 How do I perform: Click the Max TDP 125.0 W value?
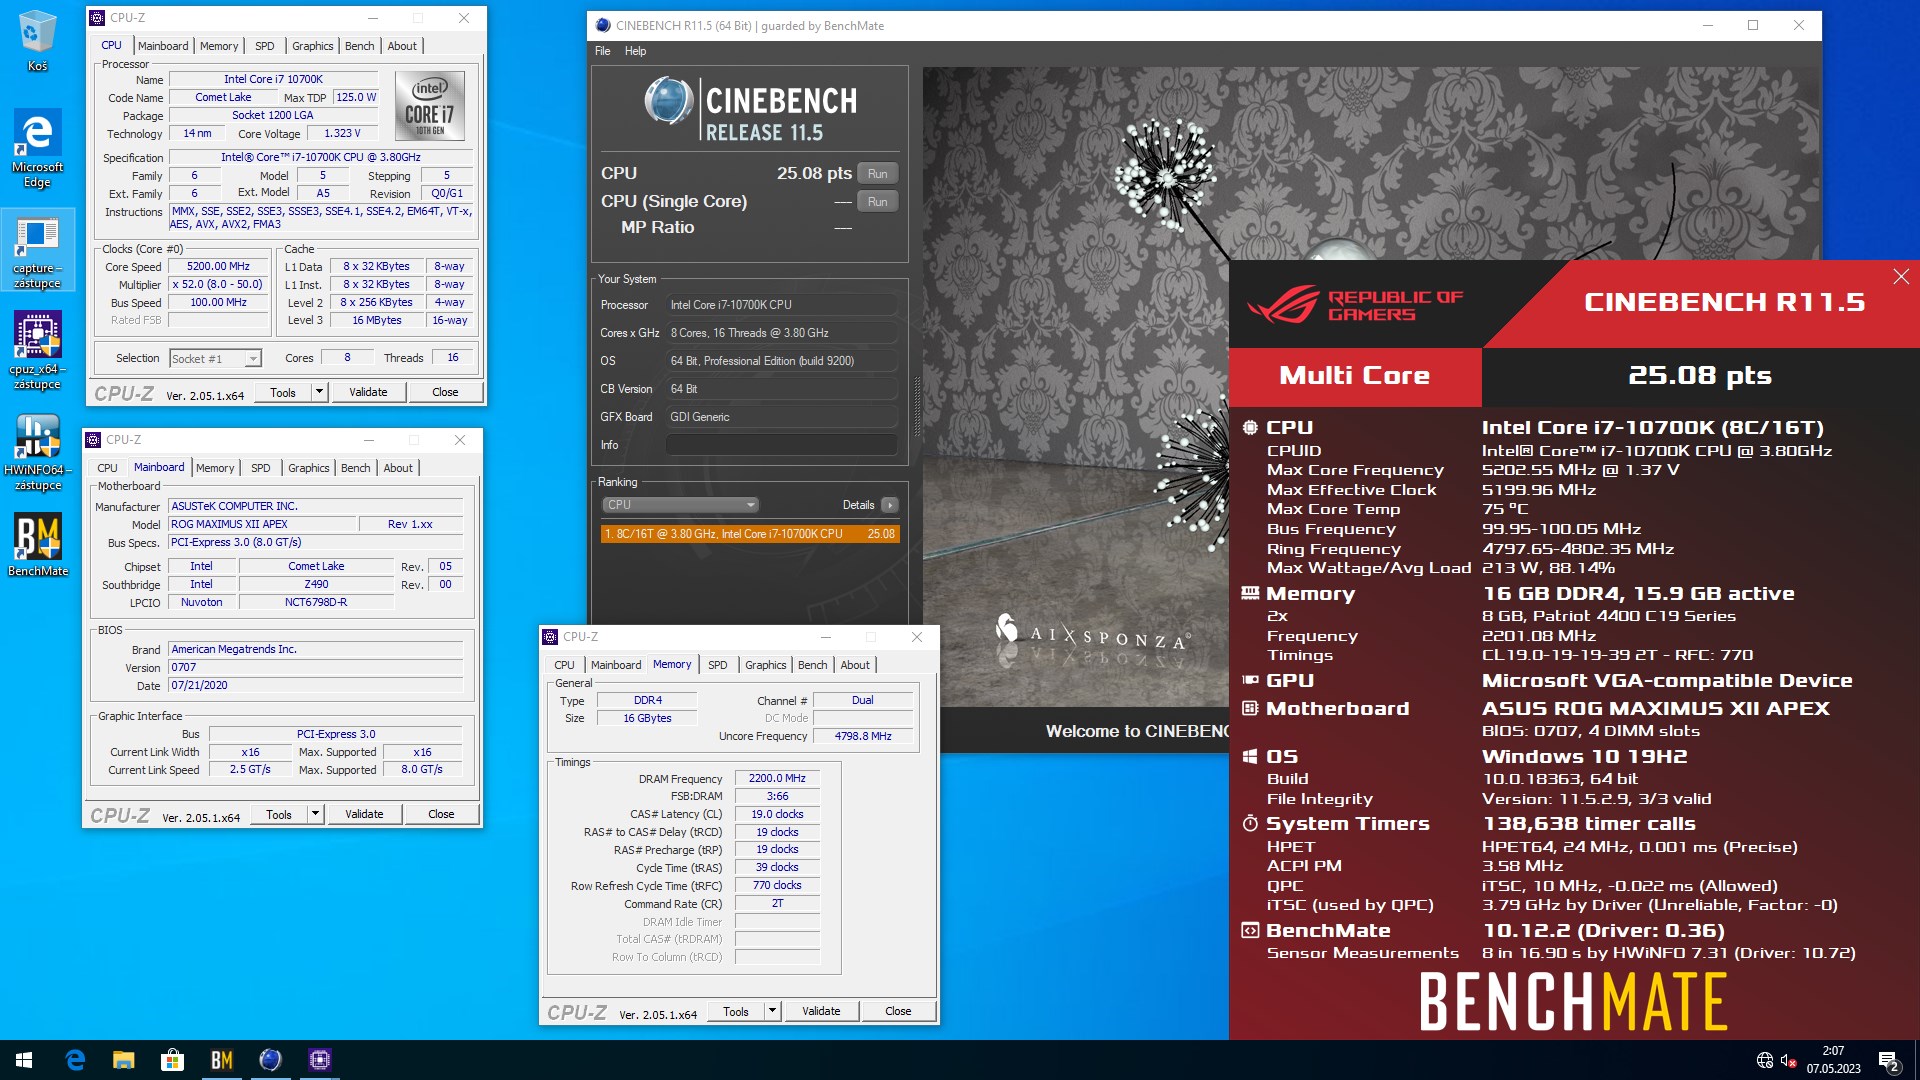(356, 98)
